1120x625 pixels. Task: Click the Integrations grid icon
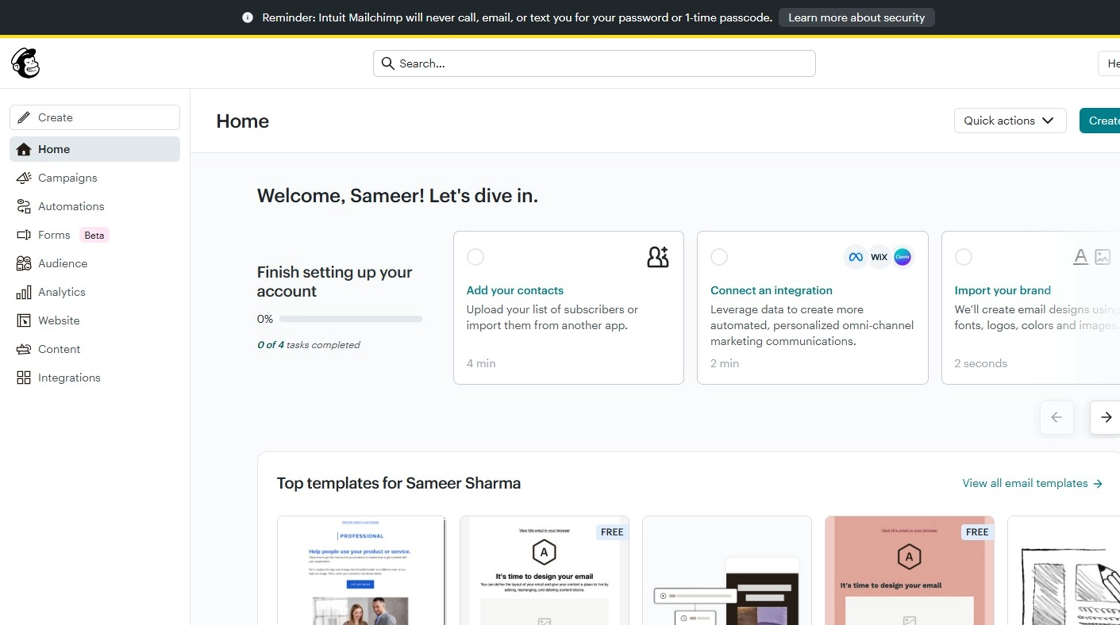(24, 378)
